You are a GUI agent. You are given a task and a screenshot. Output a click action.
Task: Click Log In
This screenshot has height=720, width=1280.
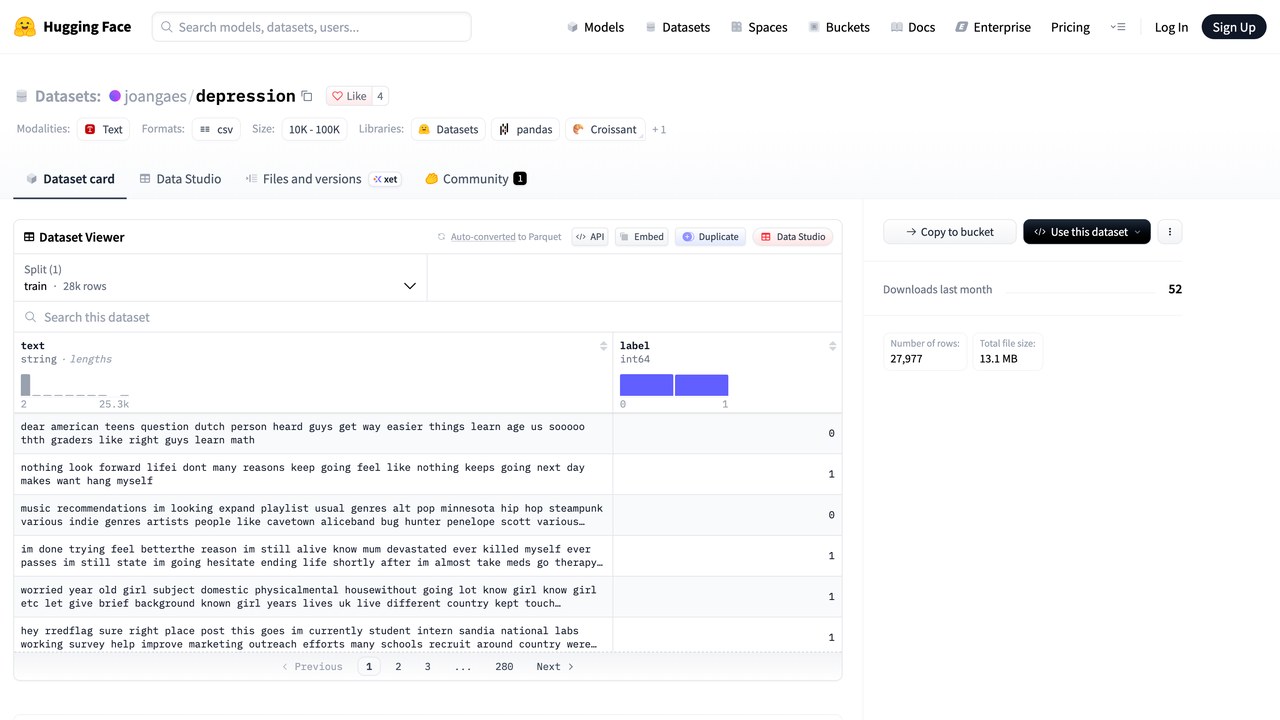(1171, 27)
